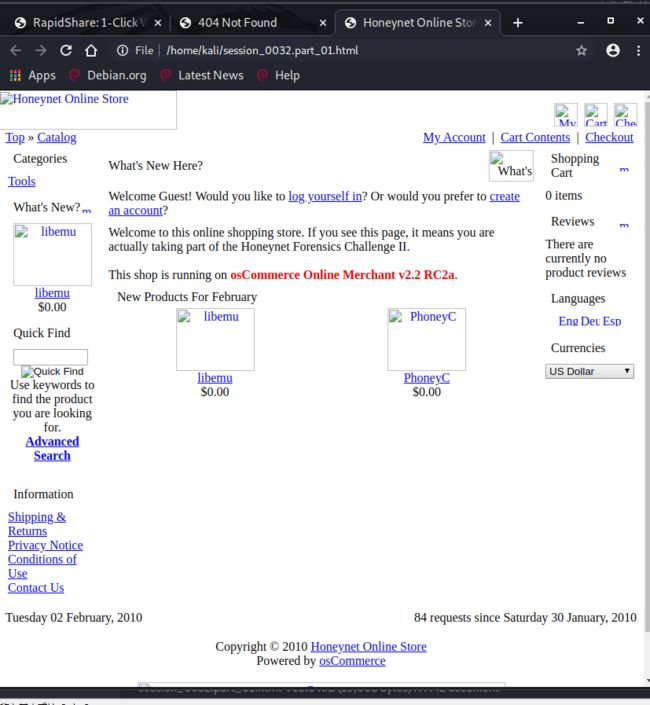Image resolution: width=650 pixels, height=705 pixels.
Task: Open Conditions of Use page
Action: (42, 566)
